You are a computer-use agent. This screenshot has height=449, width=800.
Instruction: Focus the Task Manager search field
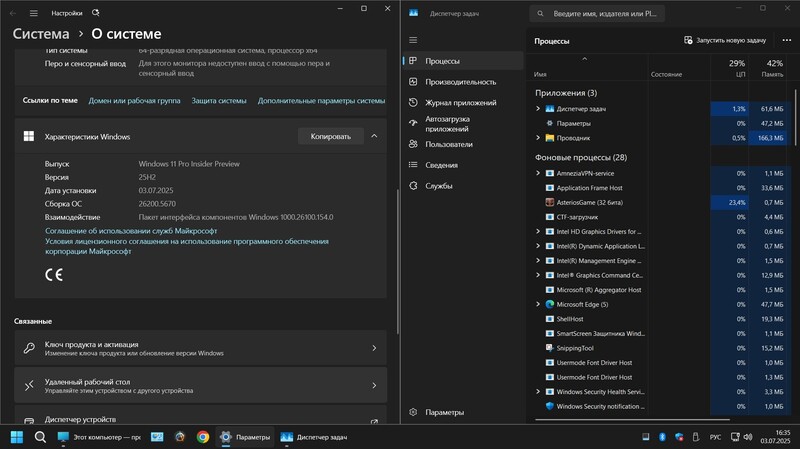pos(597,14)
